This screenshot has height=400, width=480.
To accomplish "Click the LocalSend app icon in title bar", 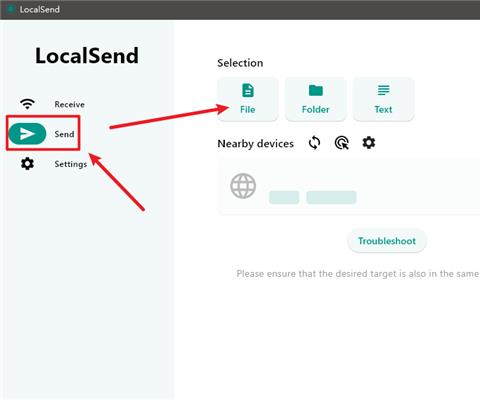I will pos(11,9).
